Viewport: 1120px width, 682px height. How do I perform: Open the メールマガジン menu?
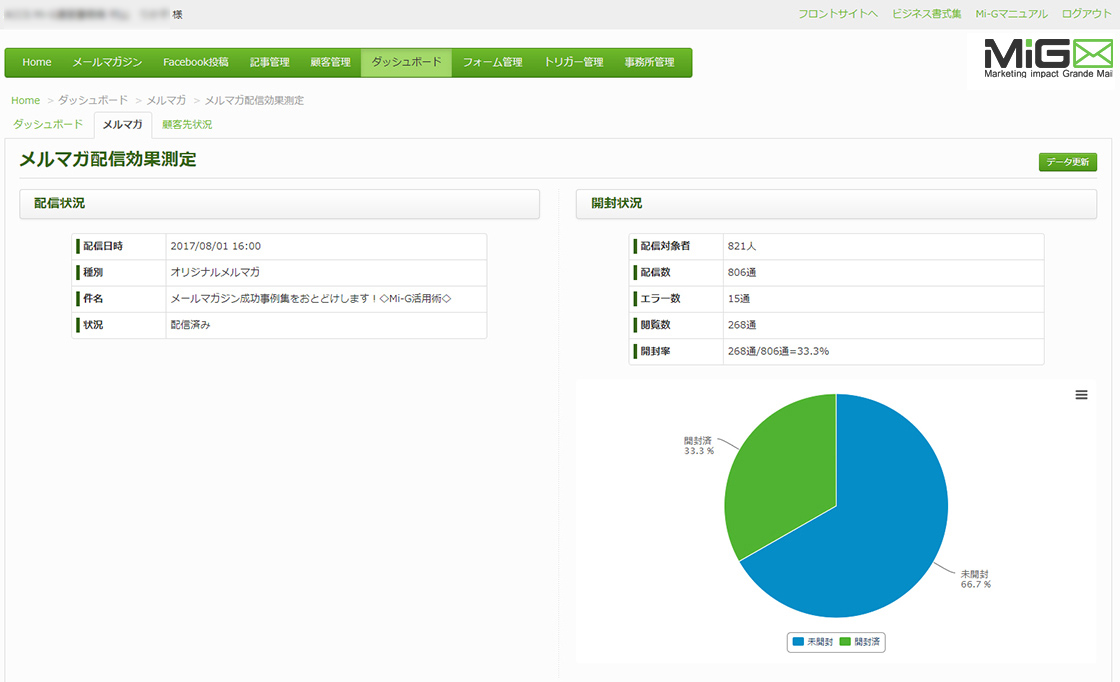[x=107, y=62]
